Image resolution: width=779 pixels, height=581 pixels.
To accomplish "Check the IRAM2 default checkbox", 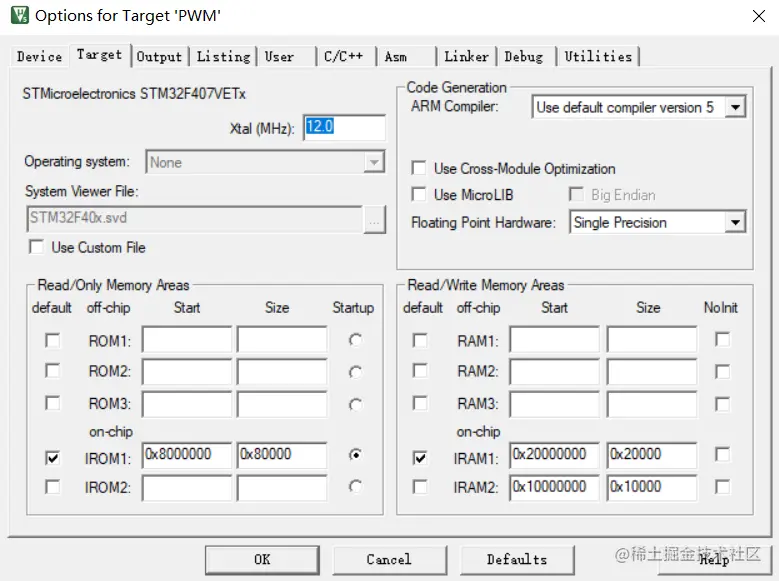I will [420, 487].
